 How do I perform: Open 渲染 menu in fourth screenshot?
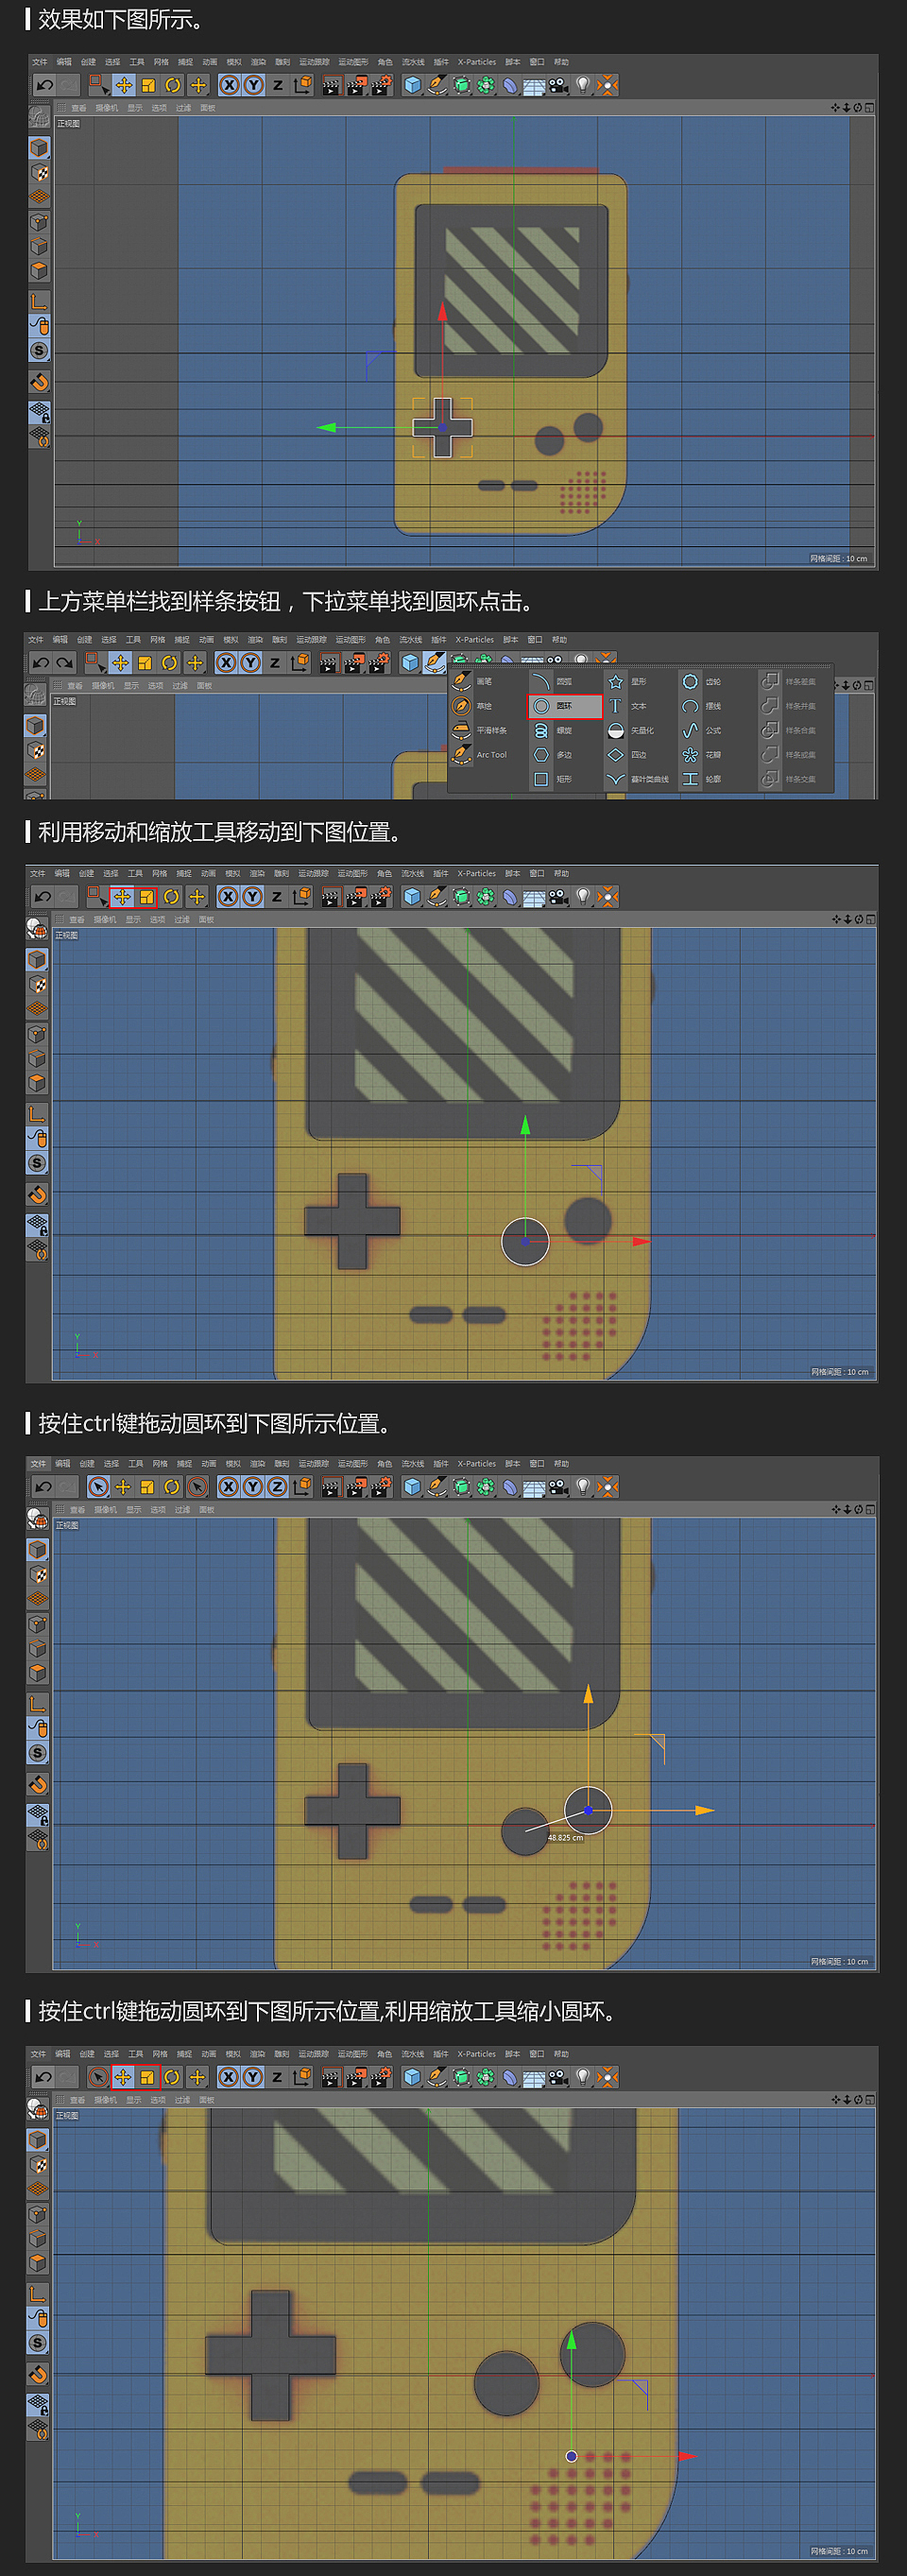click(257, 1463)
